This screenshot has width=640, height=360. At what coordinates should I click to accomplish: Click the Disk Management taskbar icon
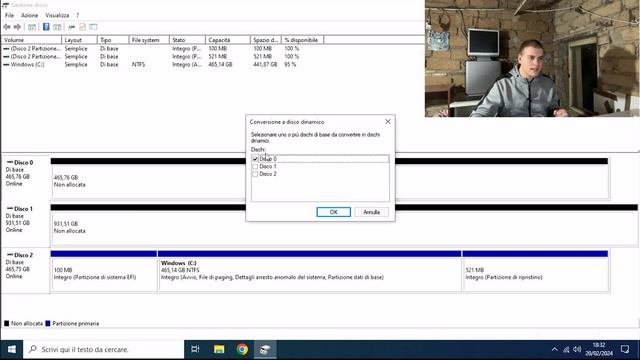coord(265,349)
